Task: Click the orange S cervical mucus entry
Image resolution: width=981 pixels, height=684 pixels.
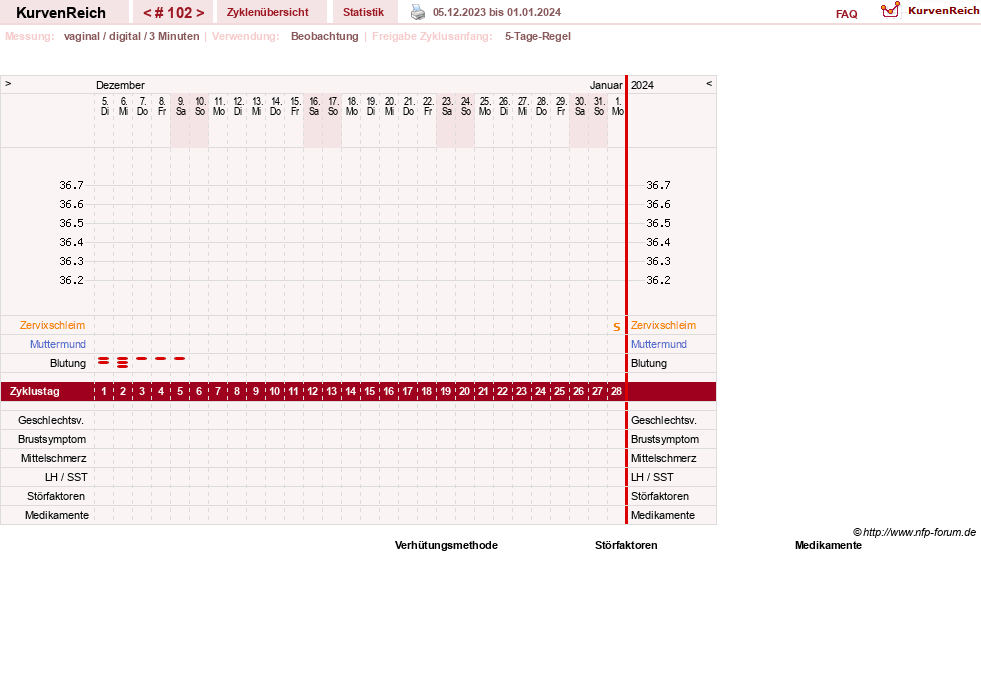Action: click(x=617, y=327)
